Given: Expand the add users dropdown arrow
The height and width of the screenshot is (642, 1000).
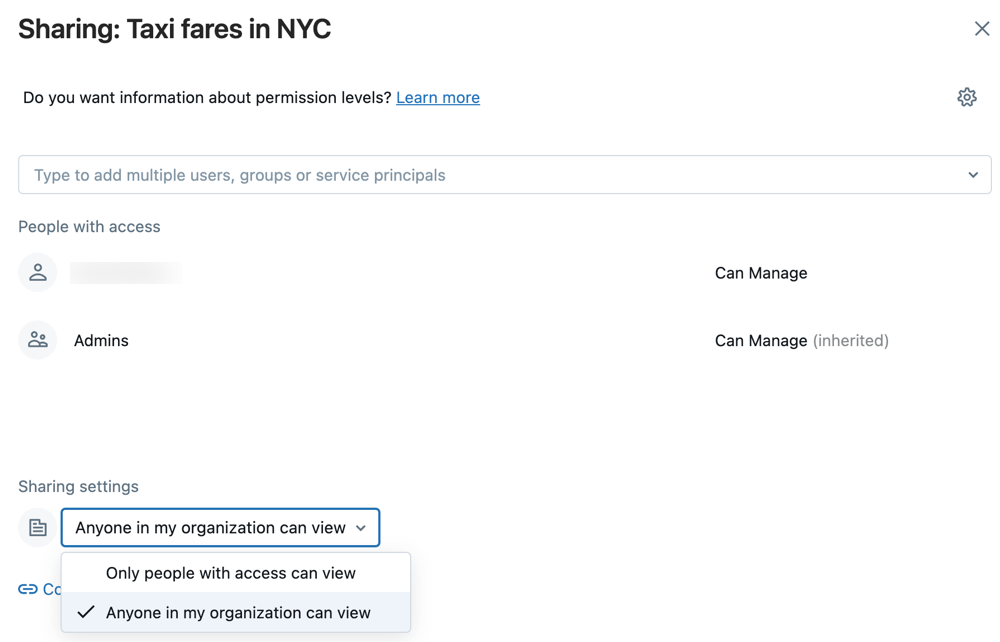Looking at the screenshot, I should click(973, 175).
